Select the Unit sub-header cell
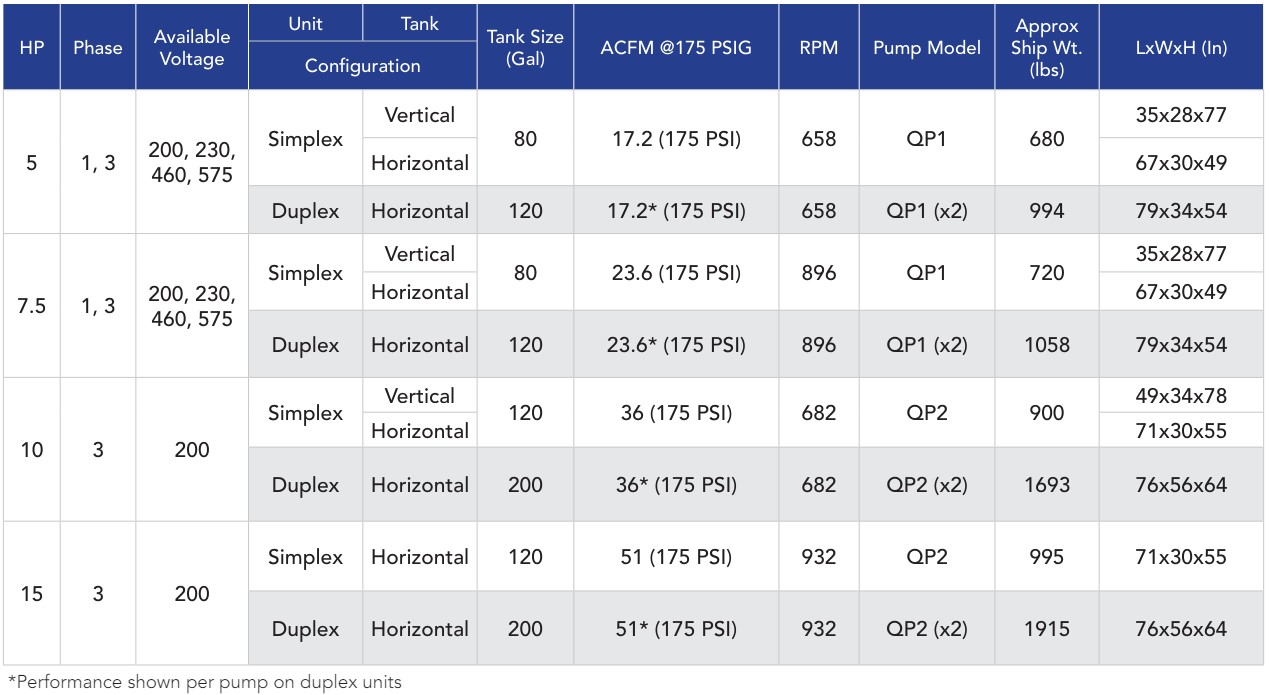Image resolution: width=1270 pixels, height=695 pixels. (x=305, y=23)
